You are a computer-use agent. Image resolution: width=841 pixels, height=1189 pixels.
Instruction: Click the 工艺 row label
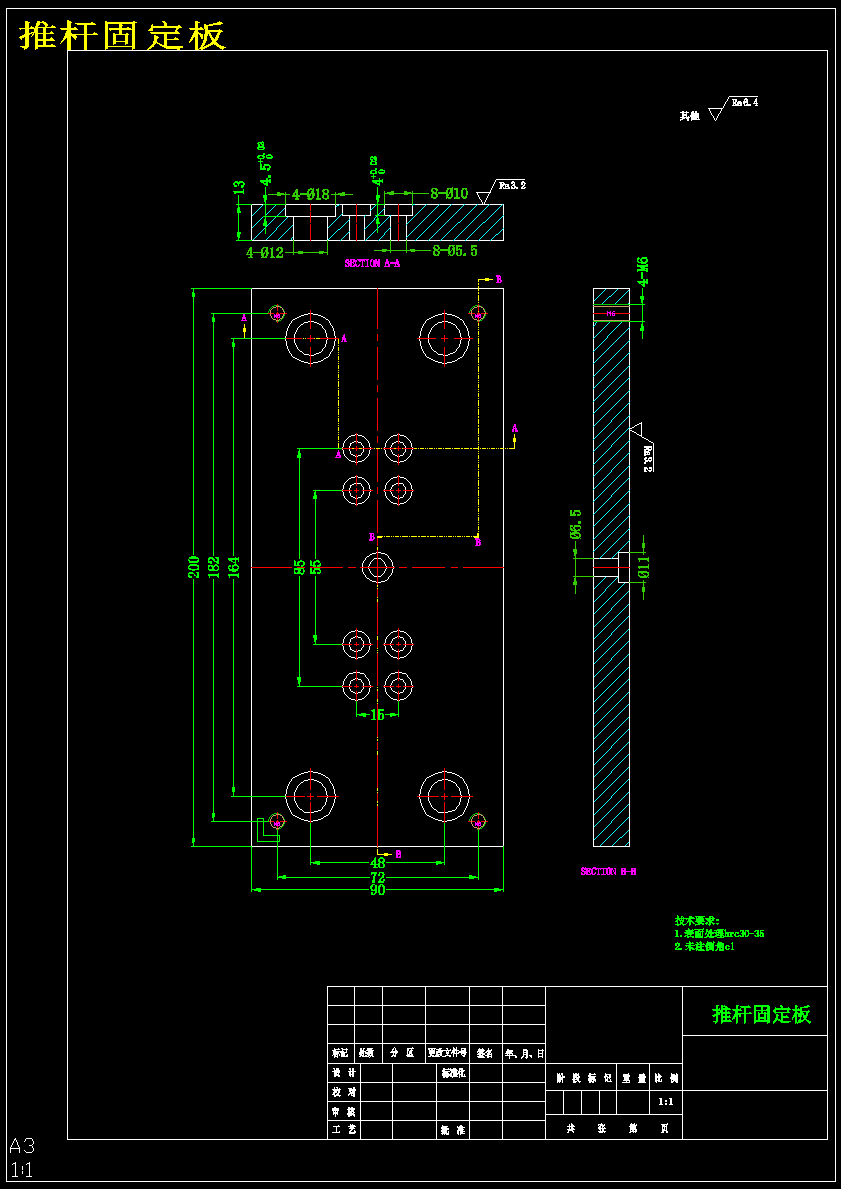pos(344,1130)
